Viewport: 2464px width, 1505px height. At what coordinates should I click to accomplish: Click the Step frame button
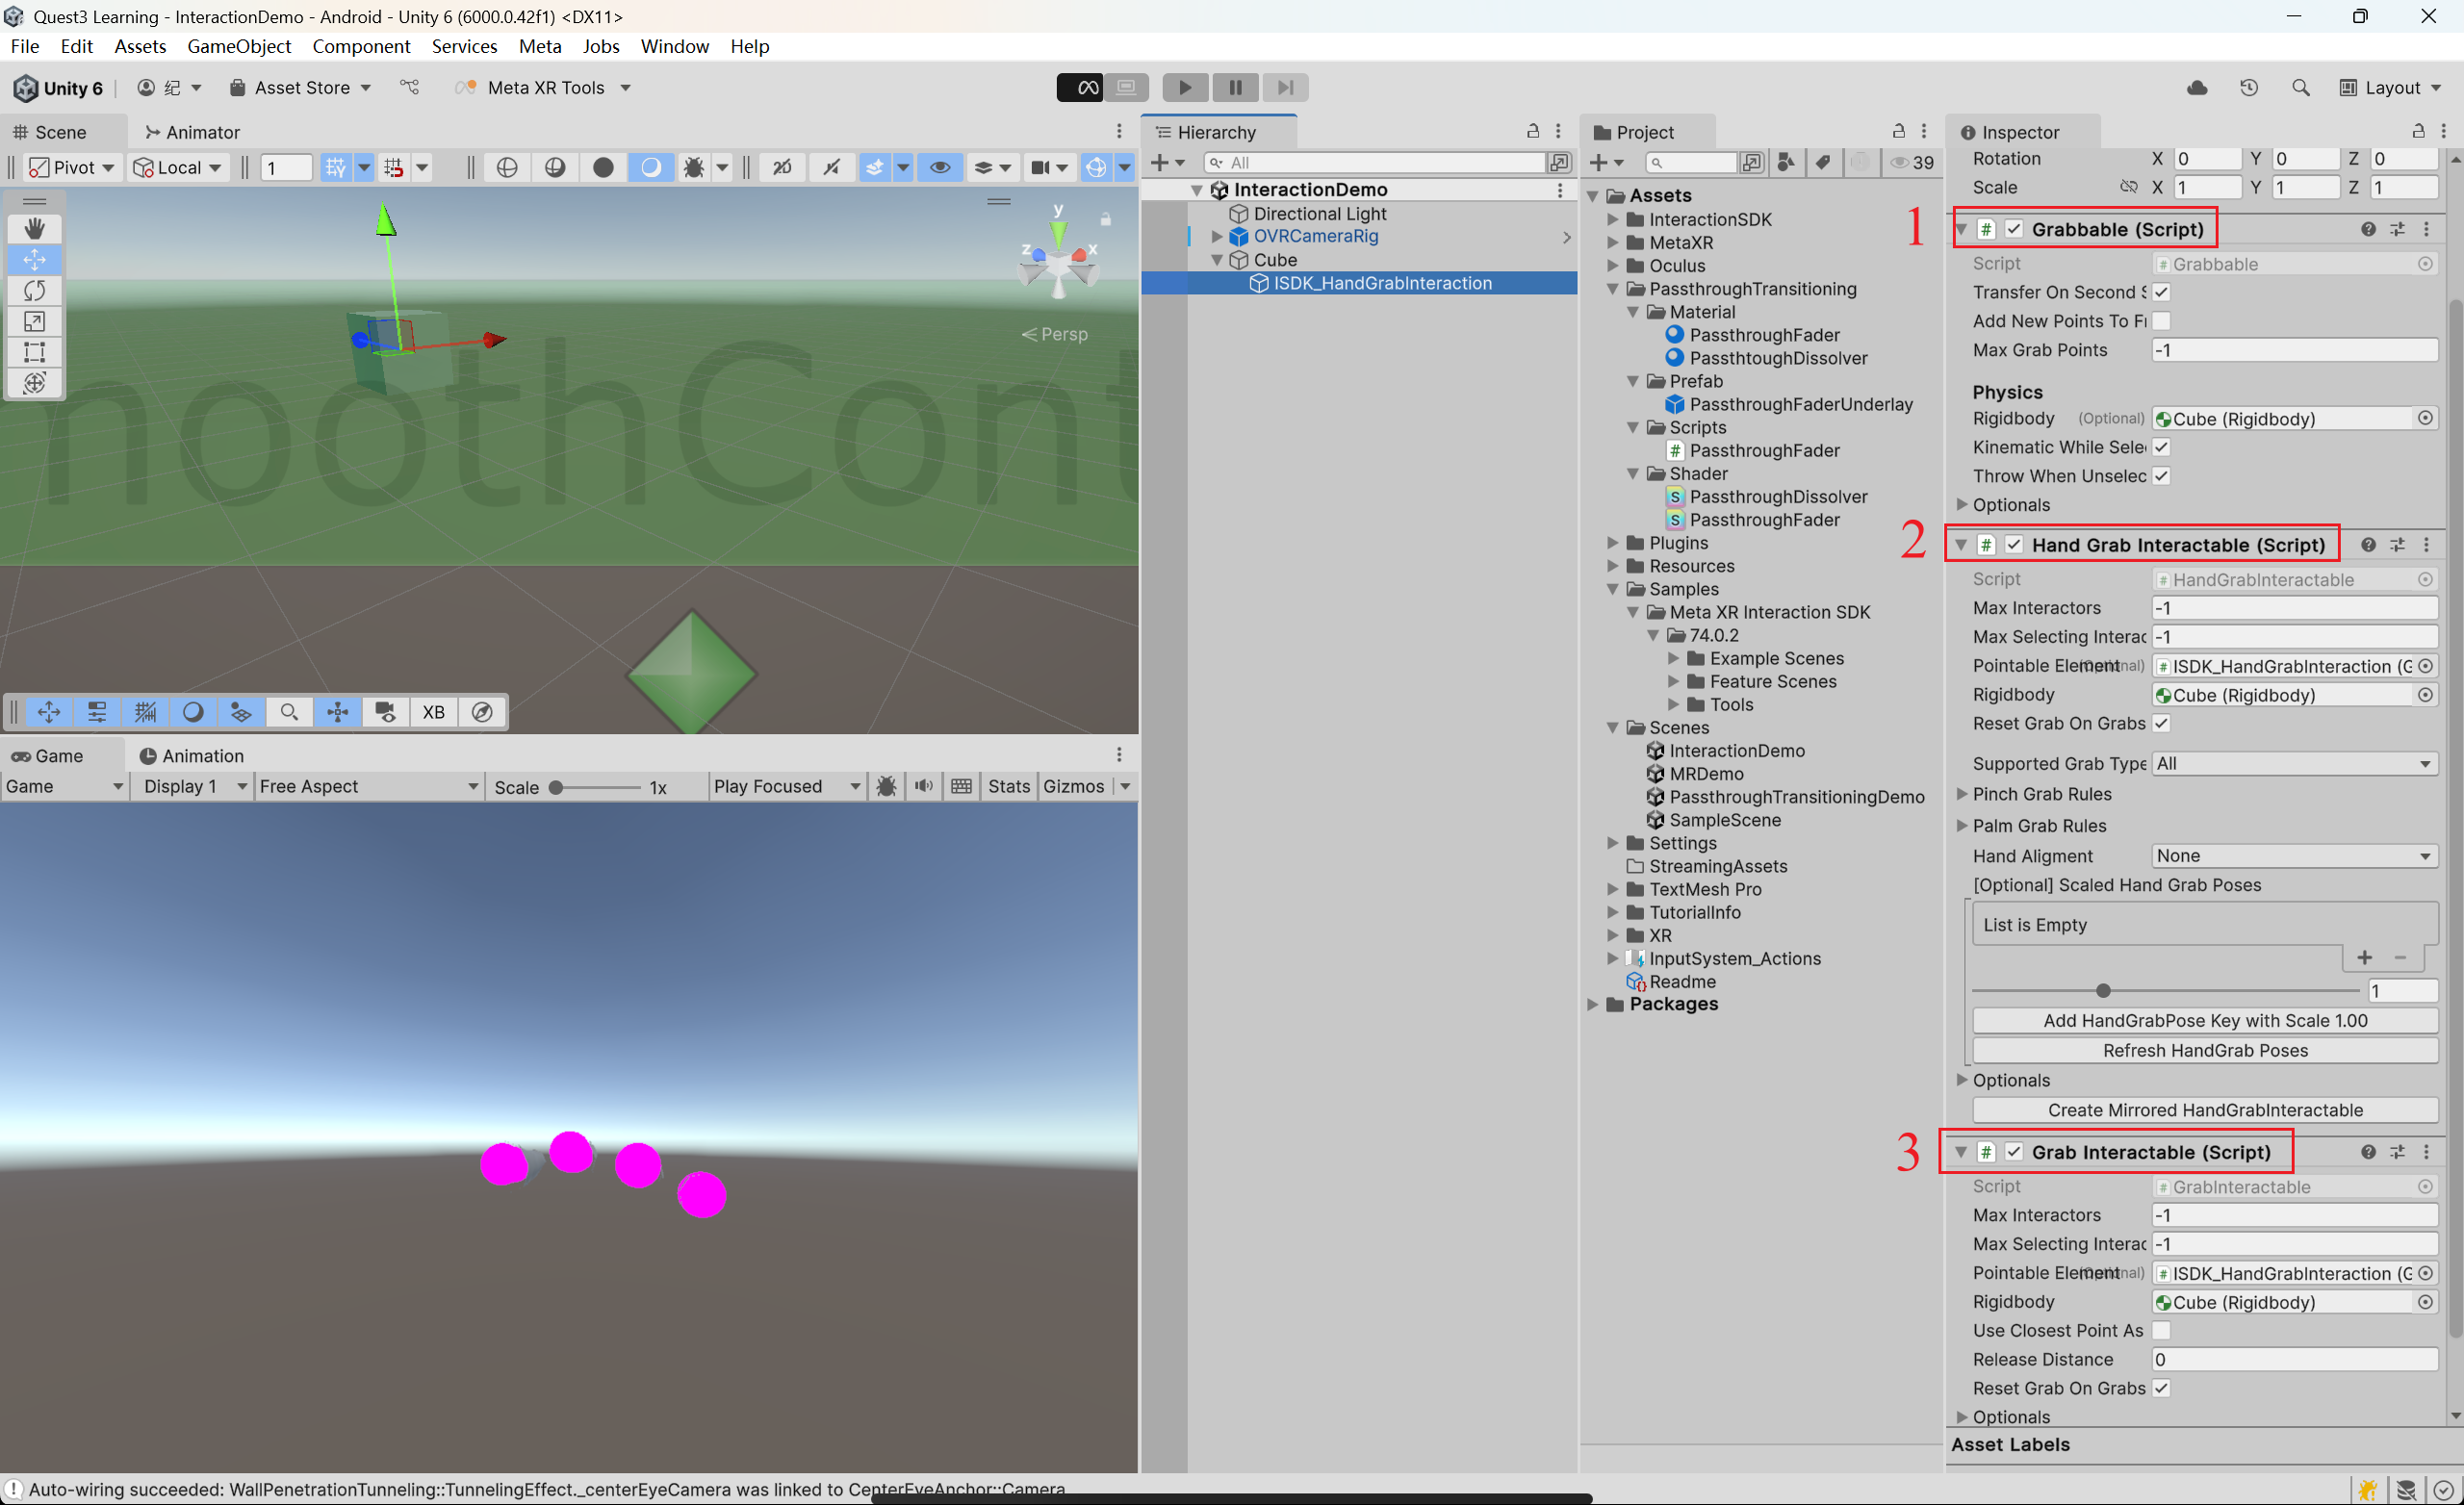[x=1285, y=87]
